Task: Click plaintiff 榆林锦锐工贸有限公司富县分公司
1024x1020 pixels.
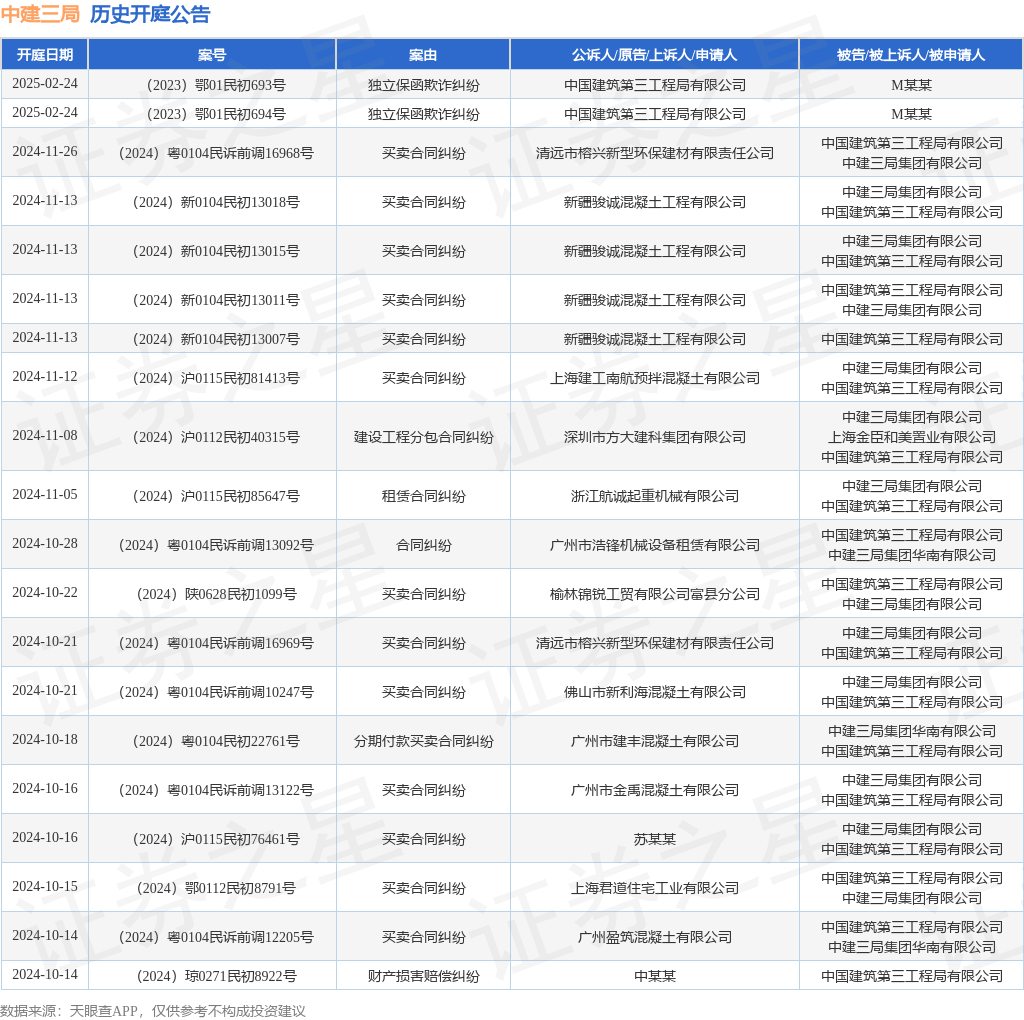Action: [x=654, y=594]
